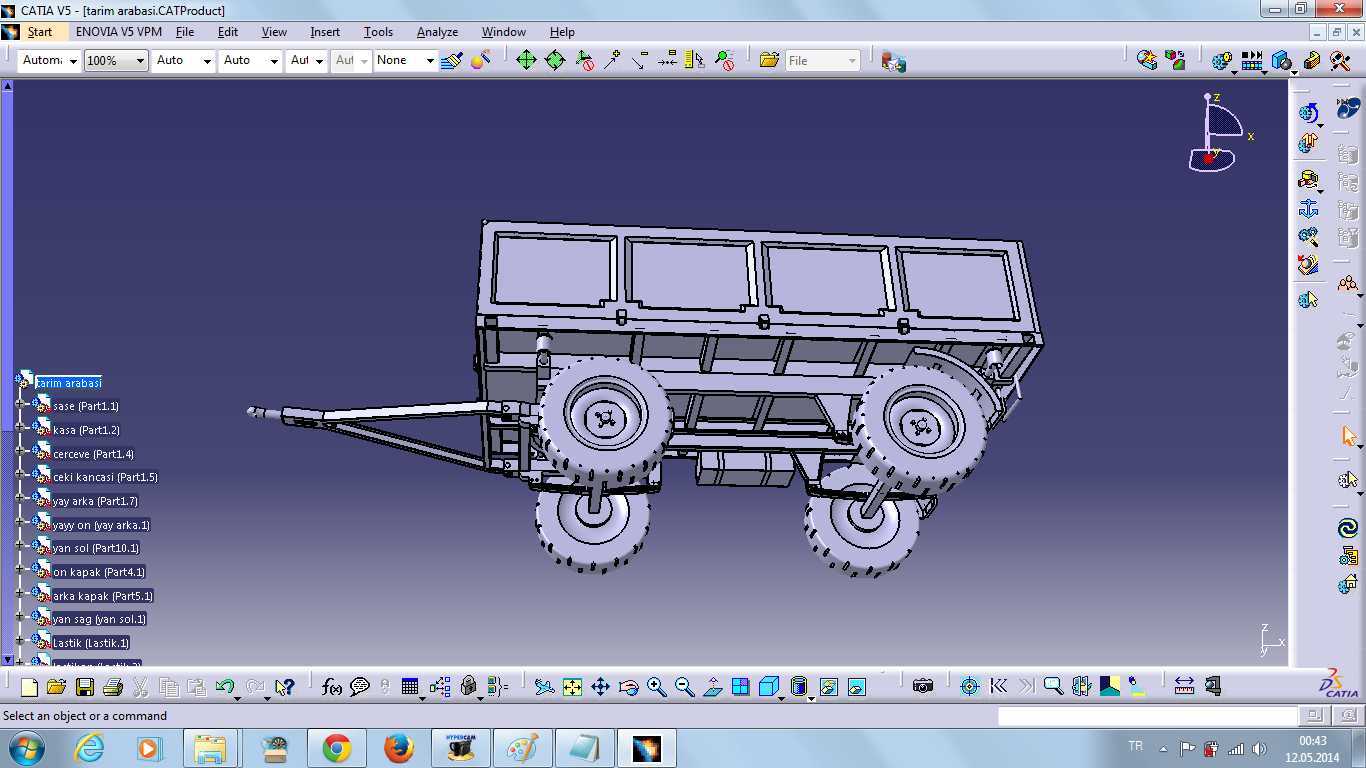Open Firefox from the taskbar
This screenshot has width=1366, height=768.
(x=398, y=748)
